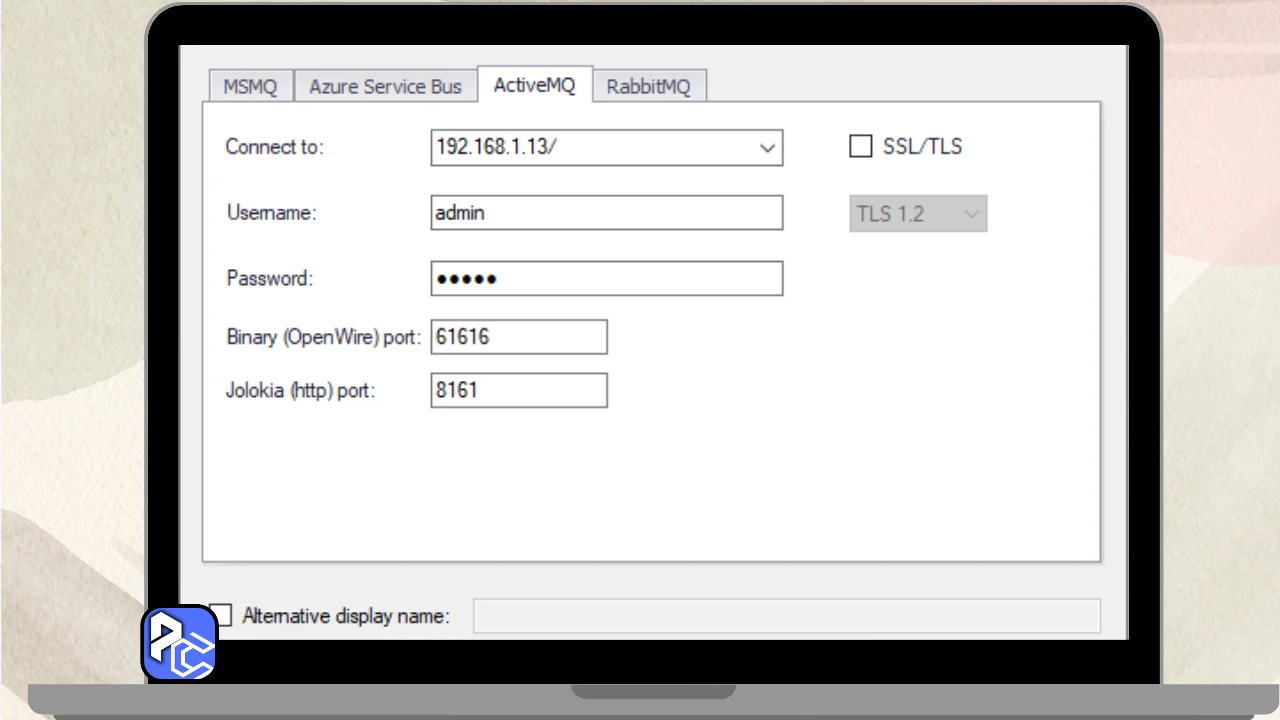This screenshot has height=720, width=1280.
Task: Switch to the RabbitMQ tab
Action: (x=649, y=86)
